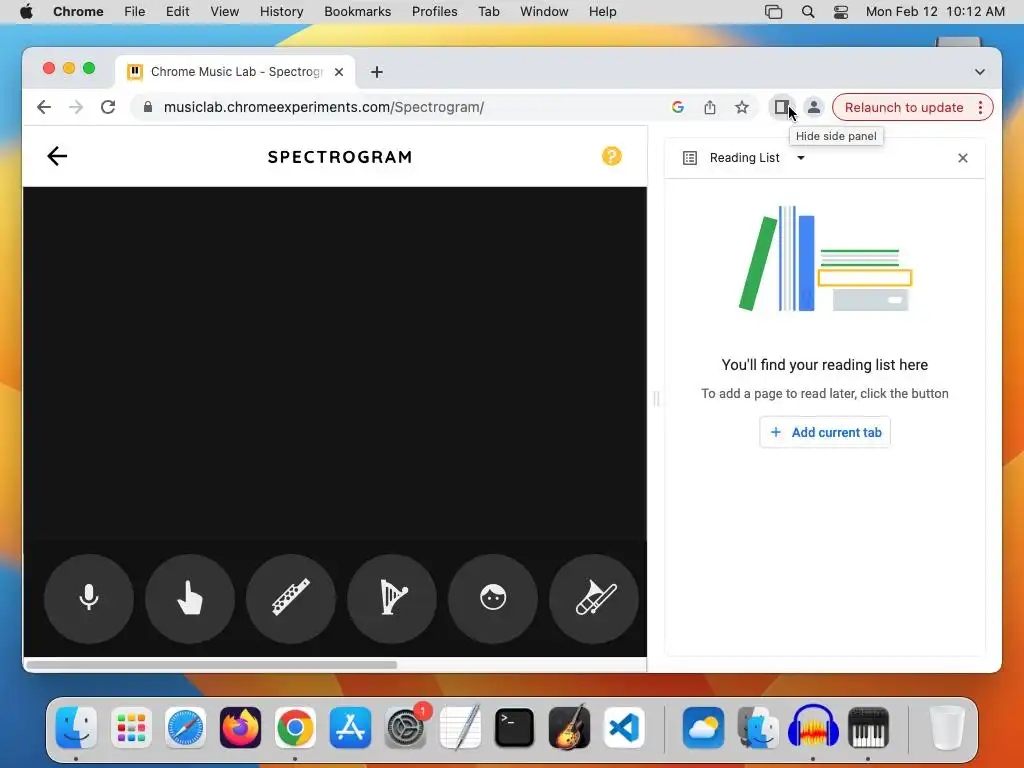
Task: Open the History menu
Action: pyautogui.click(x=281, y=12)
